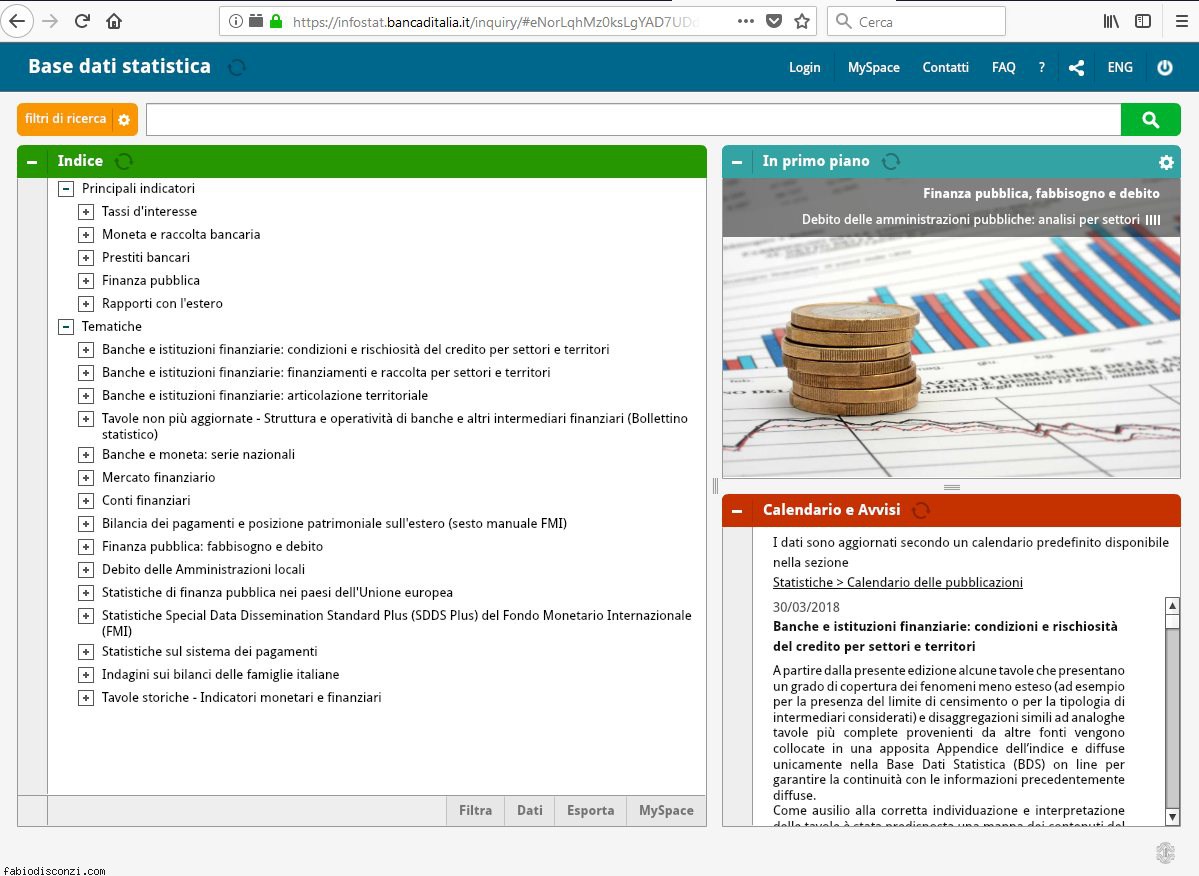The height and width of the screenshot is (876, 1199).
Task: Open the browser library icon
Action: point(1111,21)
